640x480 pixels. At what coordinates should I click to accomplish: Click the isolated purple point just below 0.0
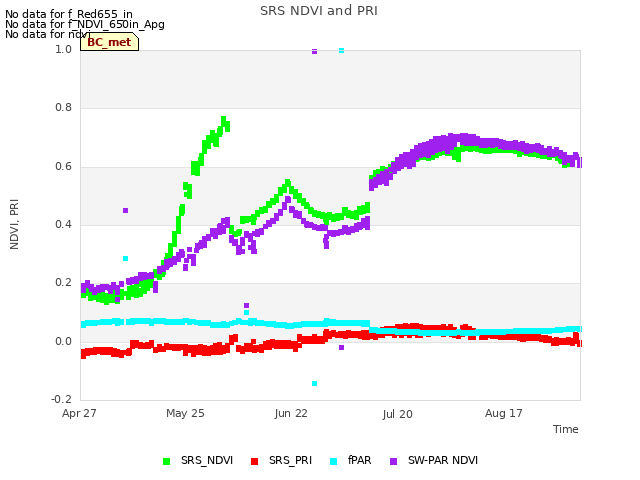pos(341,347)
